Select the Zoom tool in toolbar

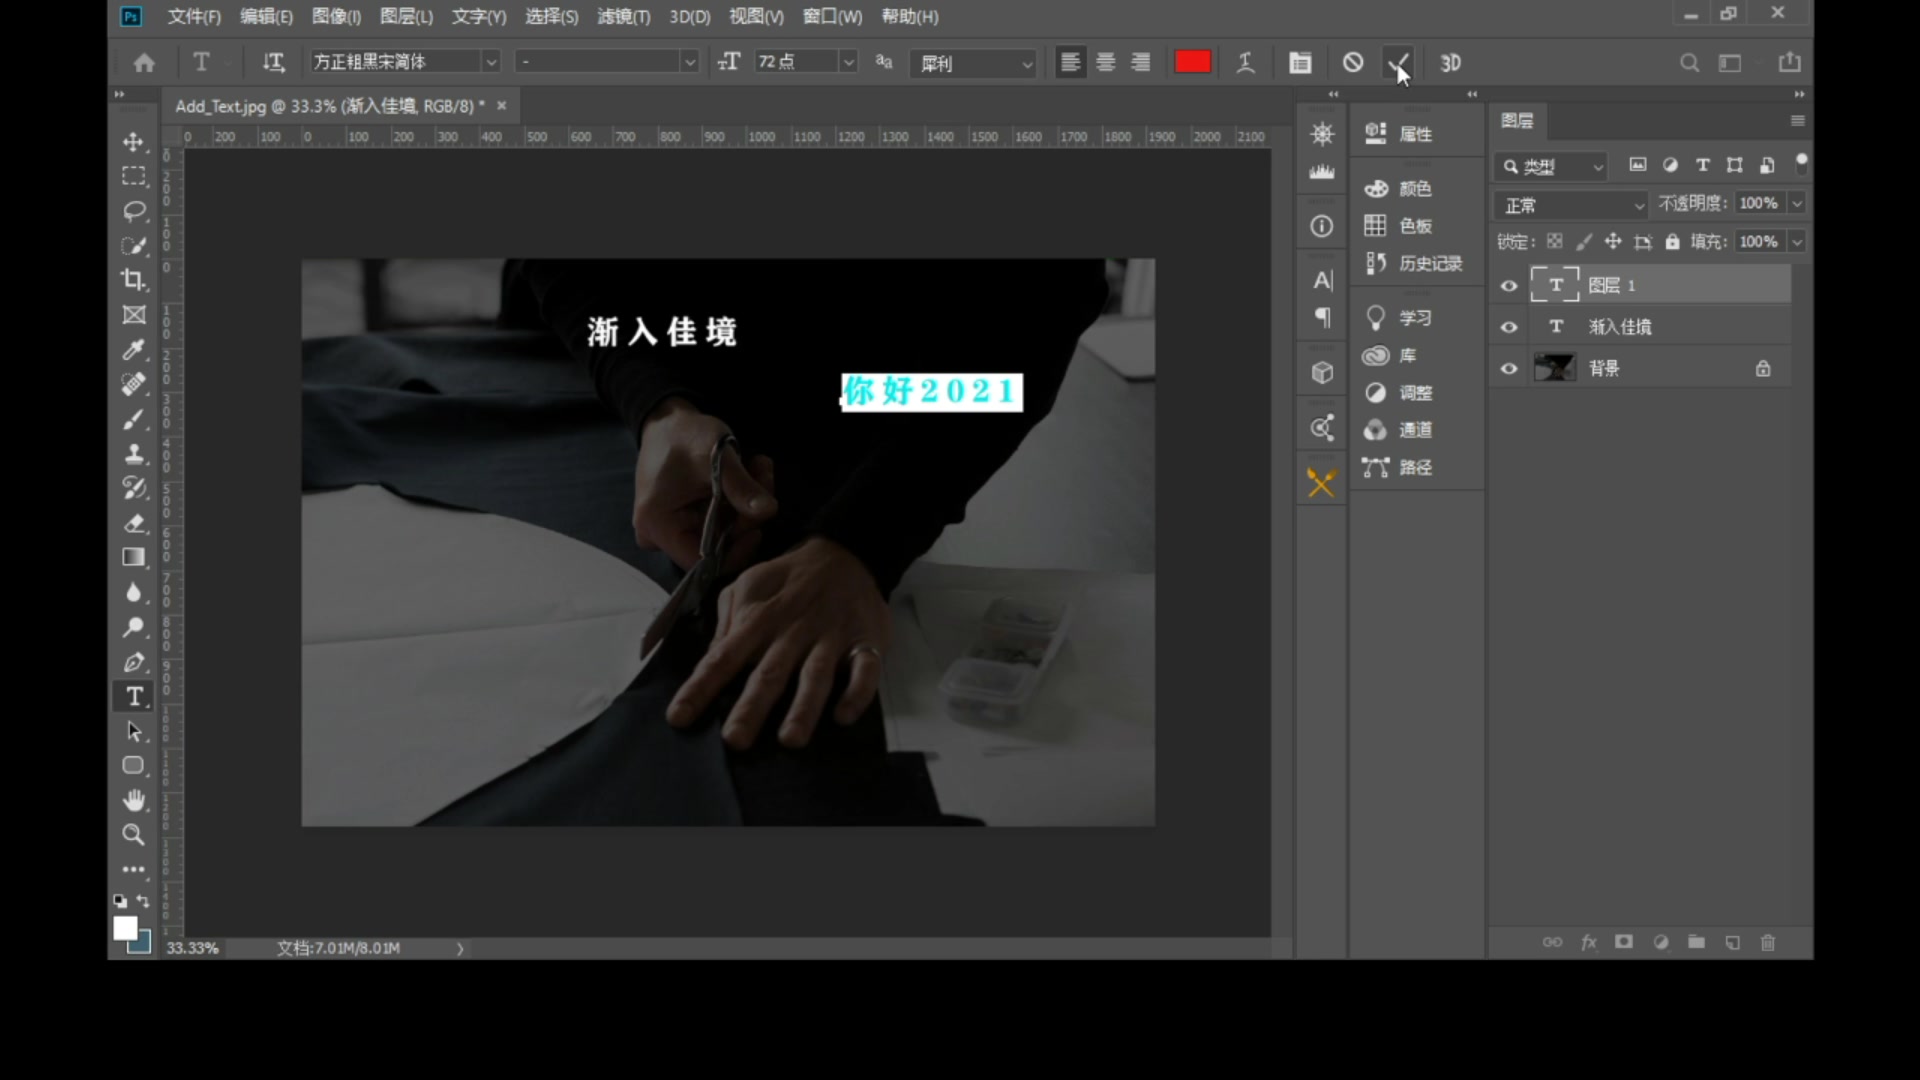tap(132, 832)
